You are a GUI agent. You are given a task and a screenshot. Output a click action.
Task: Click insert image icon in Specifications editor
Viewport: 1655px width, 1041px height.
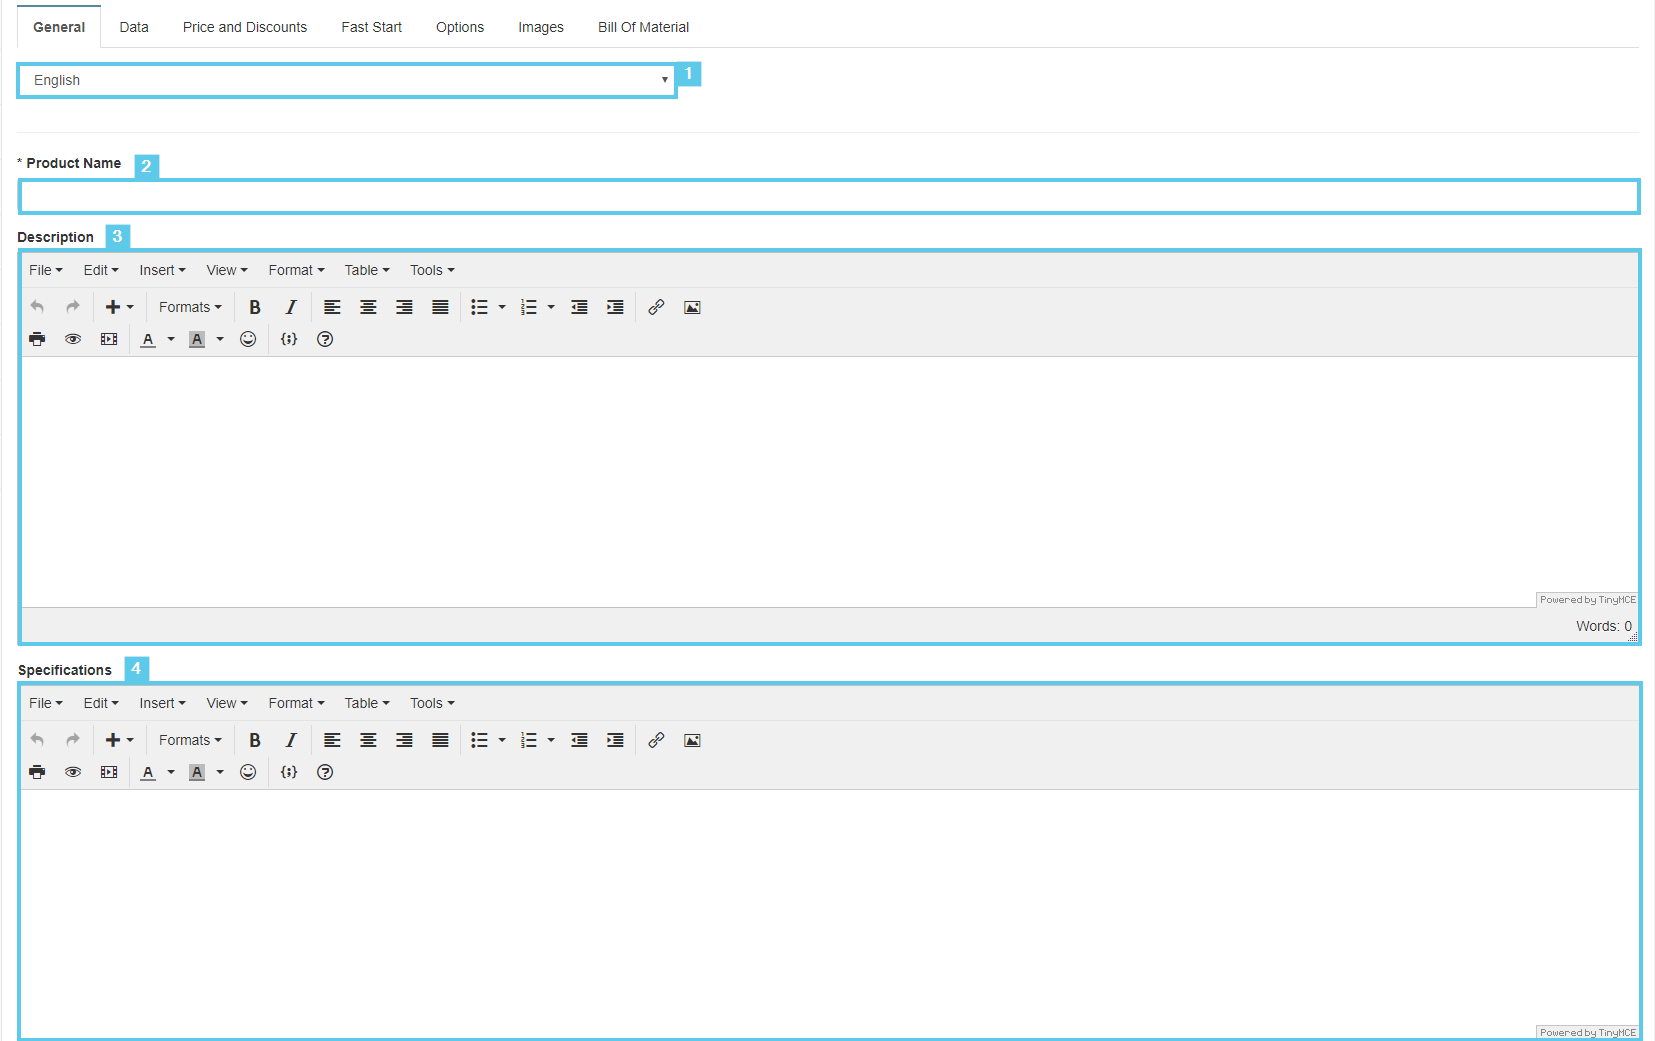[692, 740]
